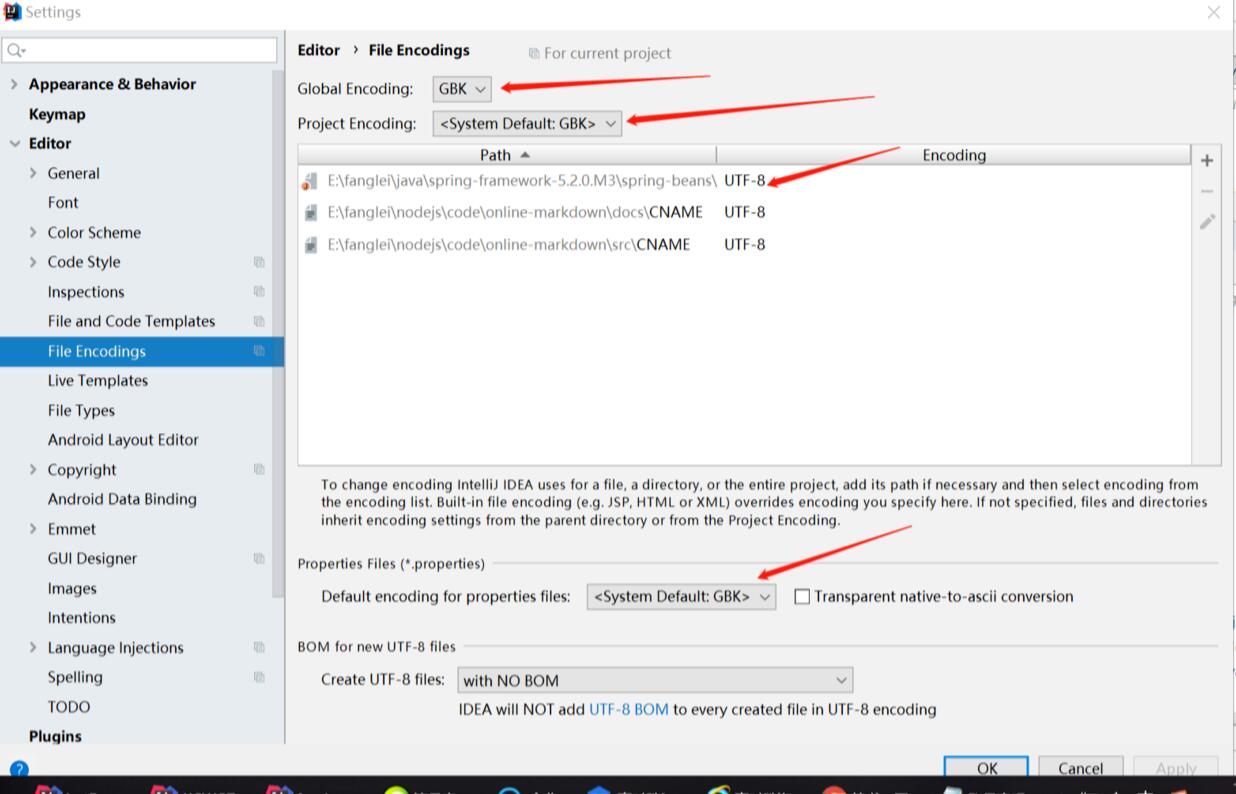Open the Project Encoding dropdown
Viewport: 1236px width, 794px height.
point(527,124)
